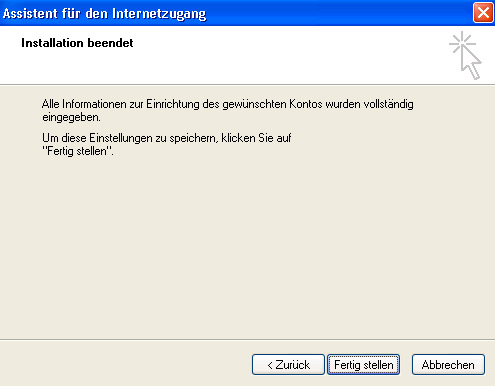Click the Assistent für den Internetzugang title bar
This screenshot has height=386, width=495.
click(233, 13)
